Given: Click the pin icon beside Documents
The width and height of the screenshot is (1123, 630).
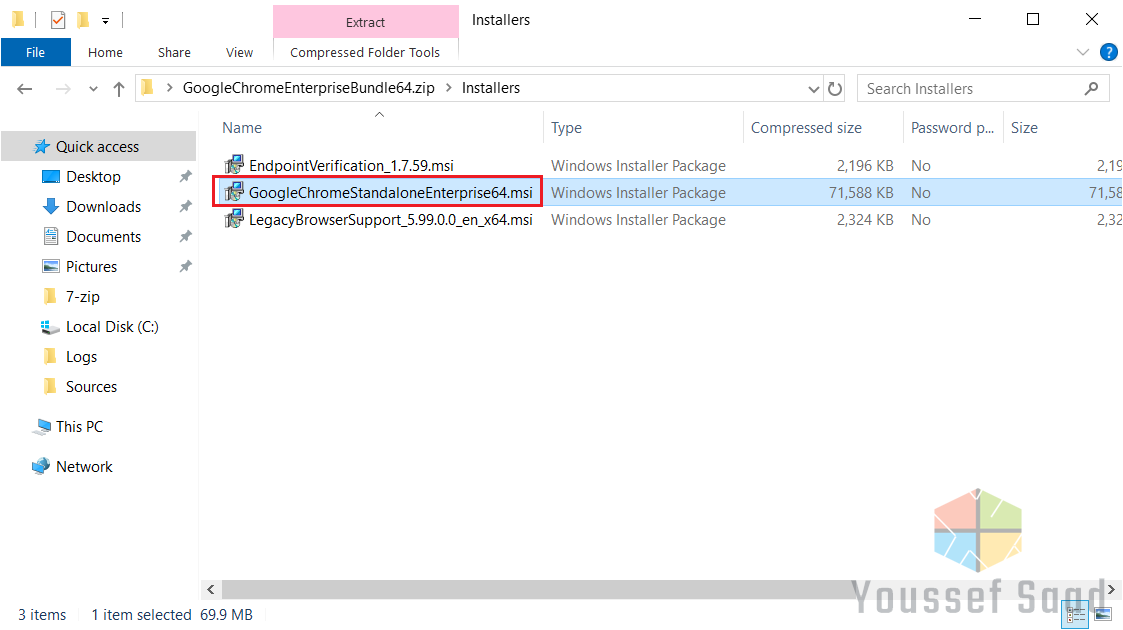Looking at the screenshot, I should point(185,236).
